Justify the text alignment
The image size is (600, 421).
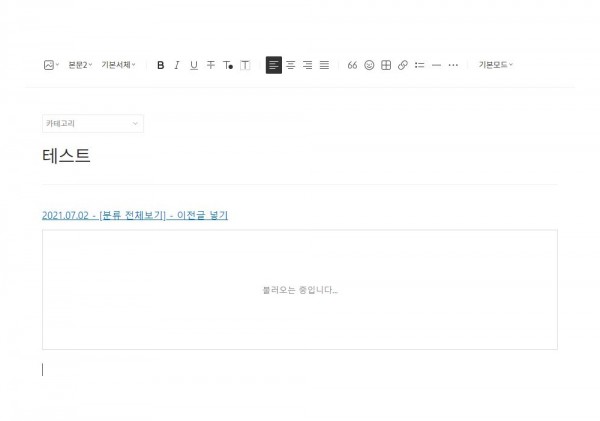(x=324, y=65)
